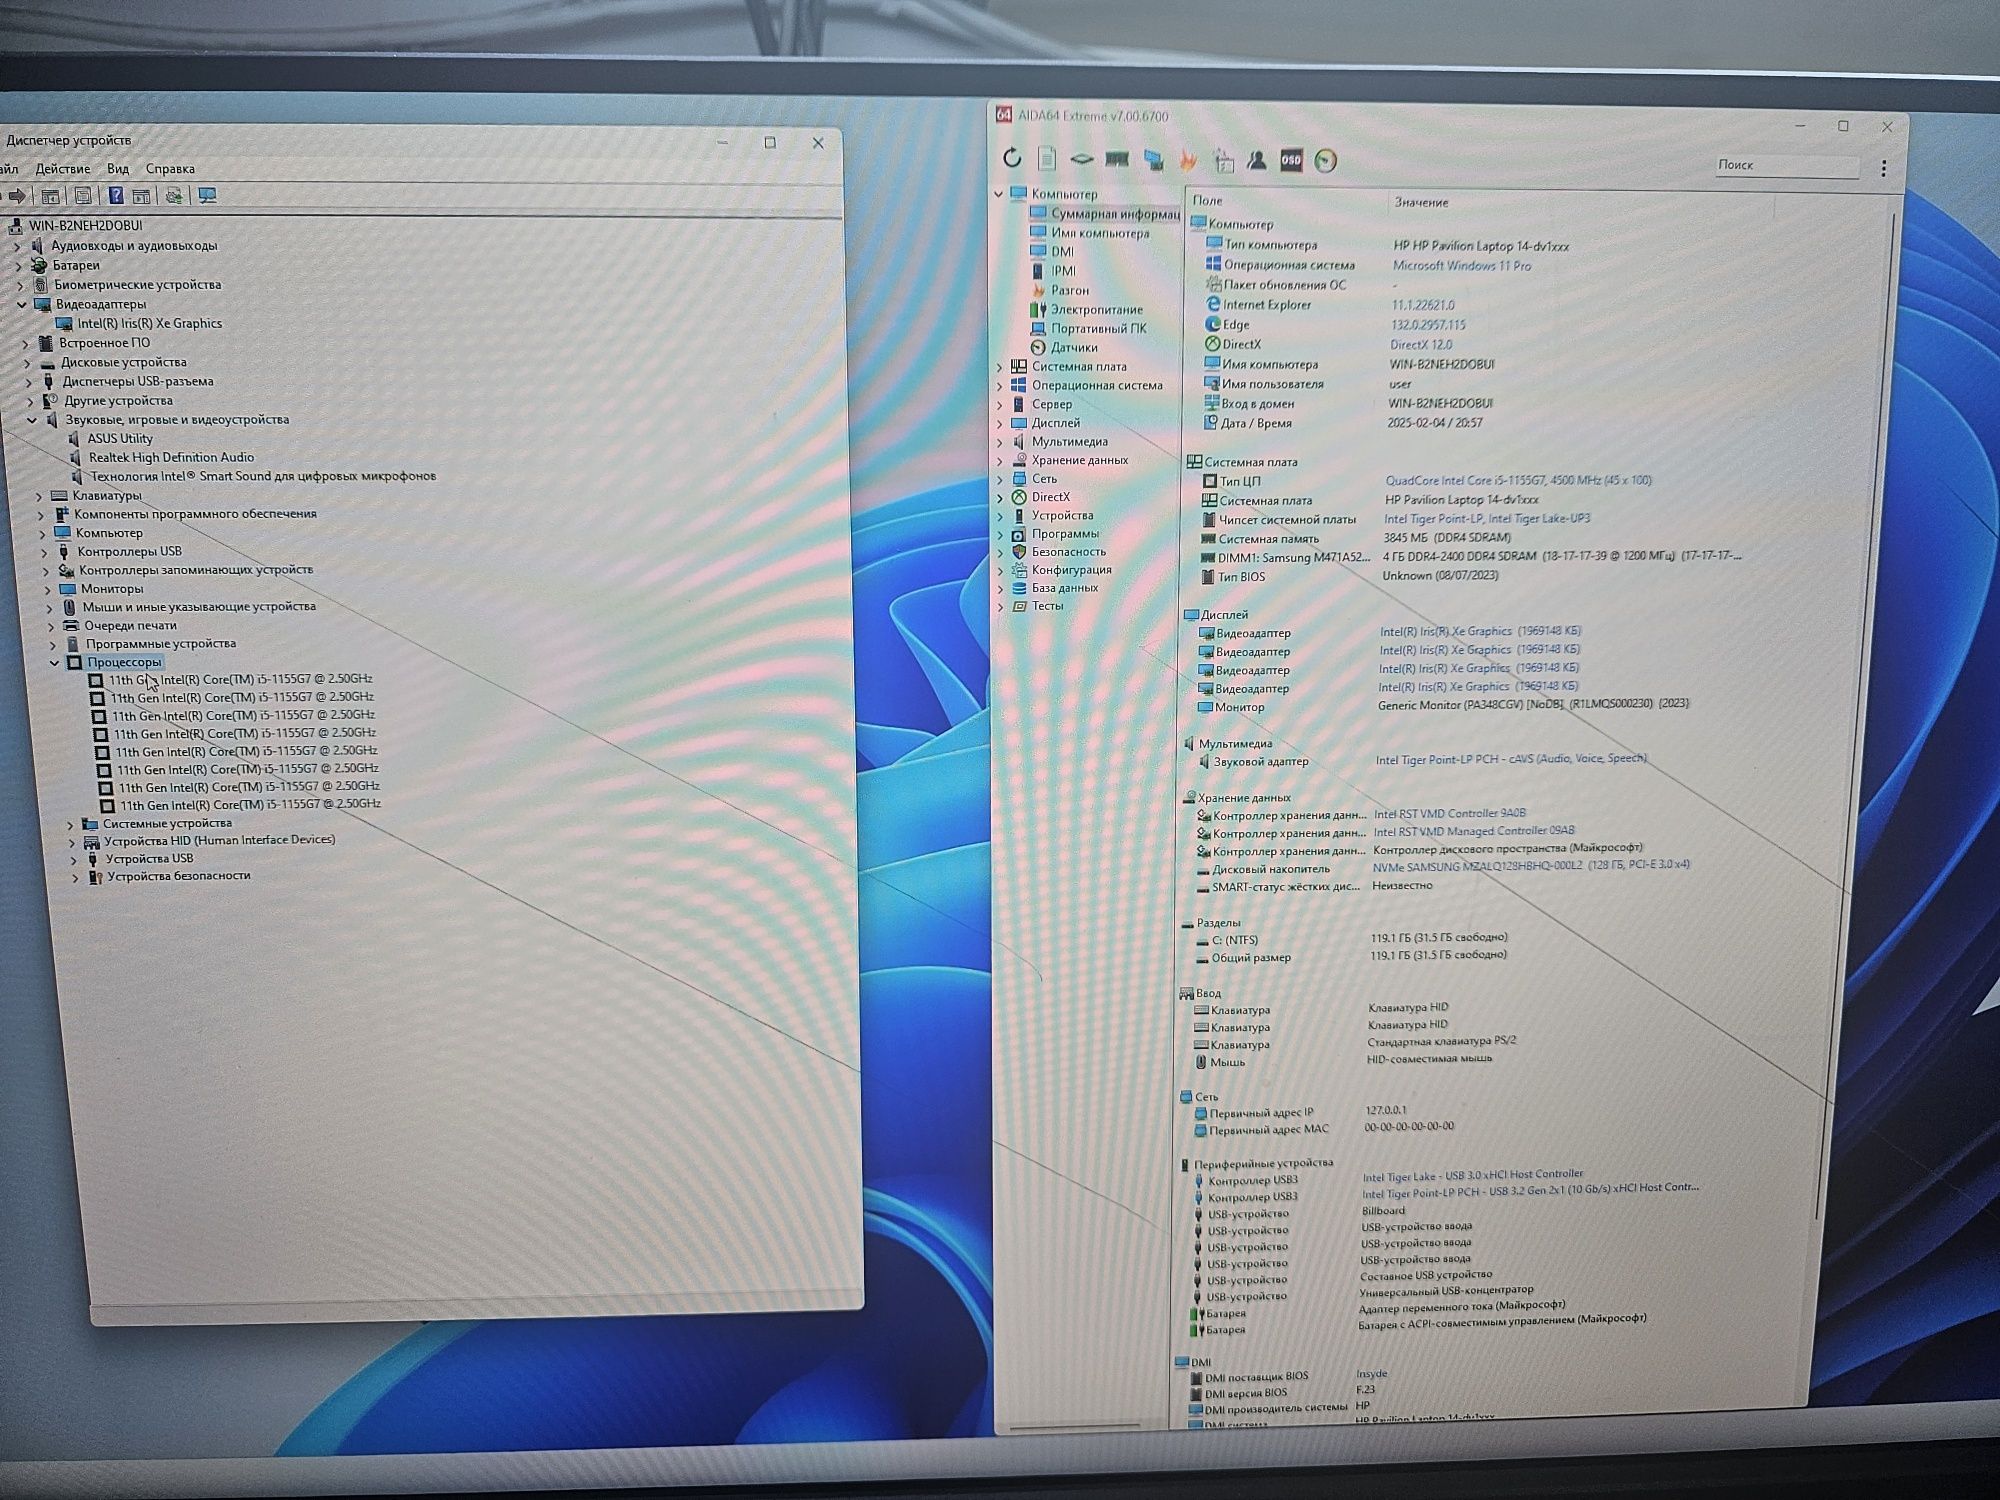2000x1500 pixels.
Task: Select Realtek High Definition Audio device
Action: pyautogui.click(x=170, y=458)
